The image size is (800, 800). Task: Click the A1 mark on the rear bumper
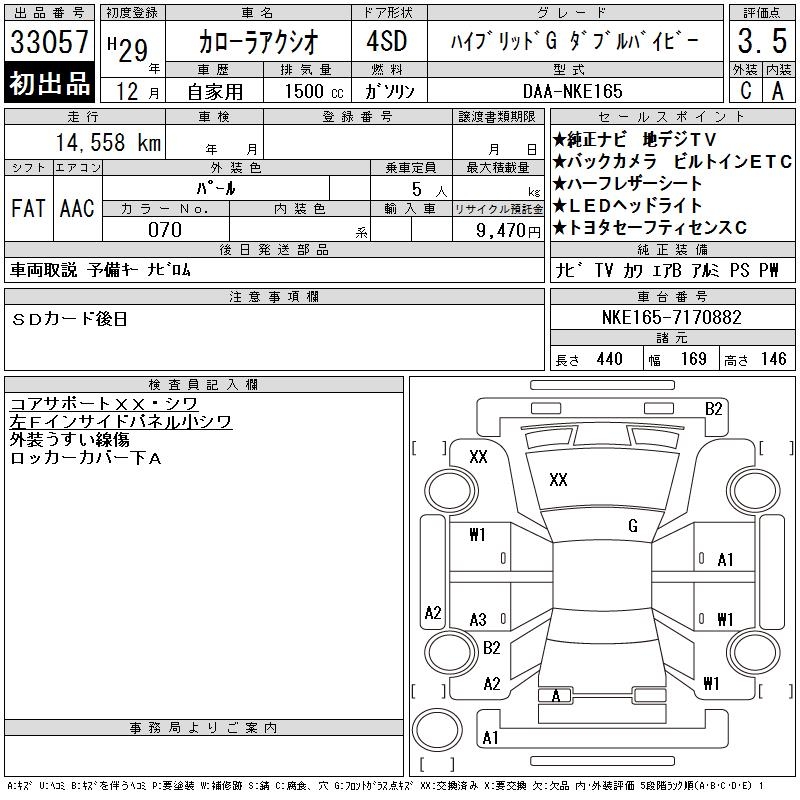pyautogui.click(x=490, y=737)
